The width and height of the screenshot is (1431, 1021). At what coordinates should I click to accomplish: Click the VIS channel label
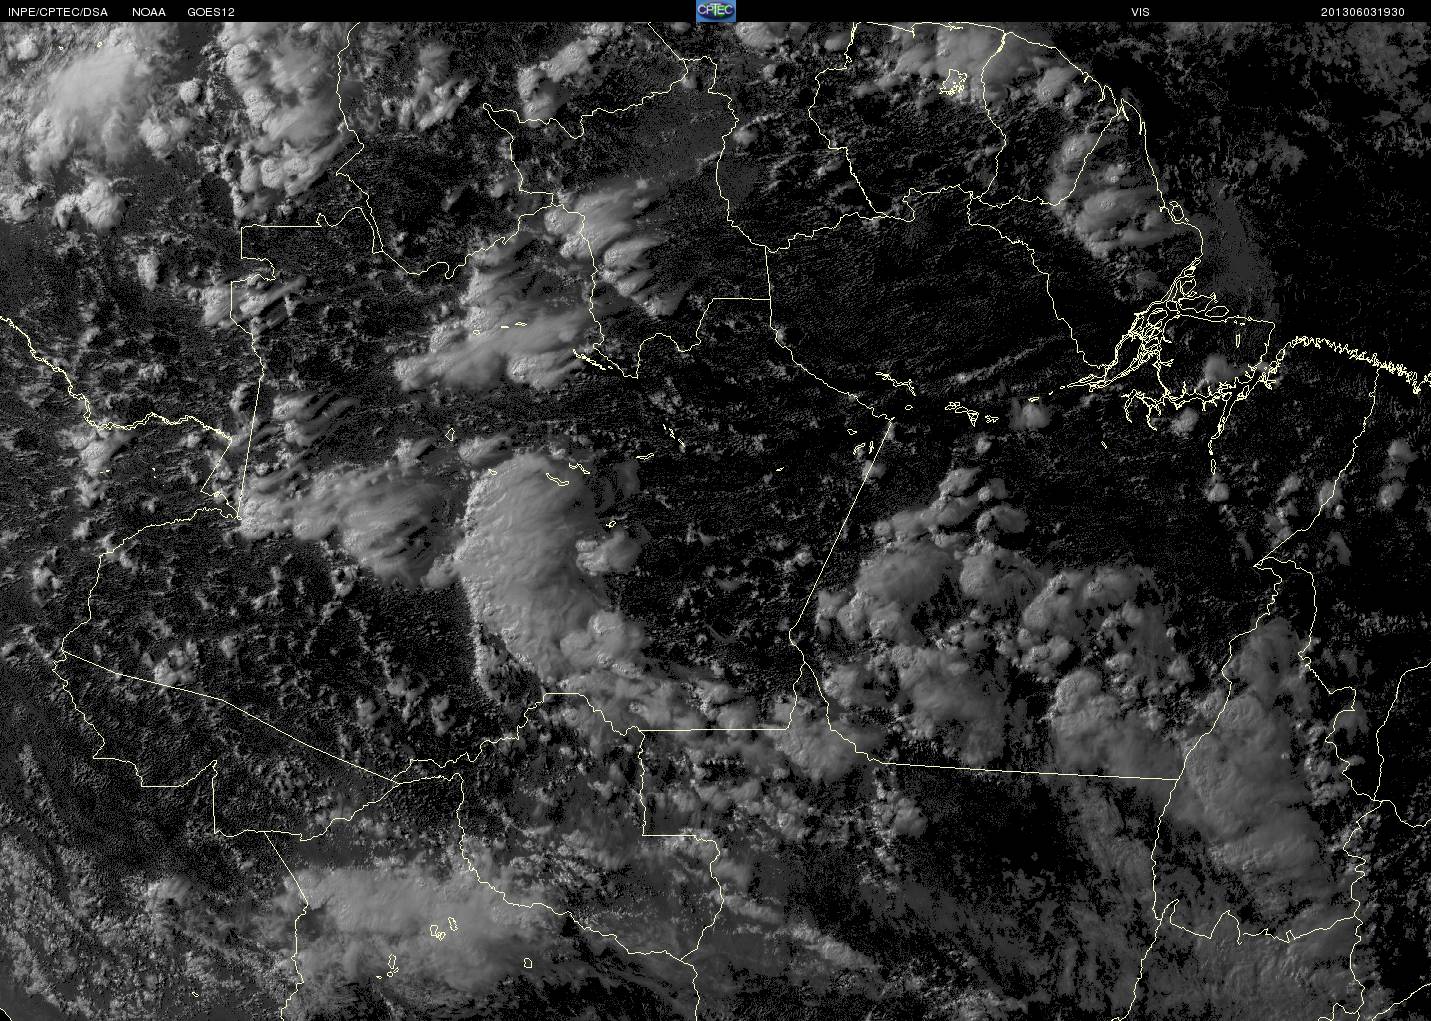(1140, 12)
